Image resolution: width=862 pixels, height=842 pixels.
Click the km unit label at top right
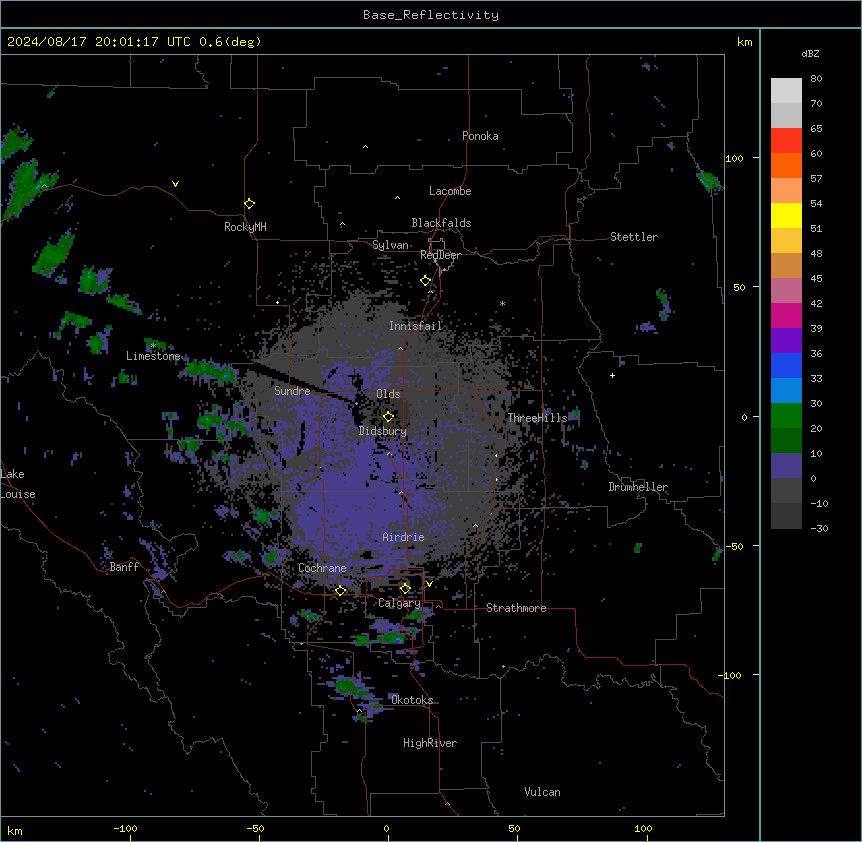(x=745, y=42)
